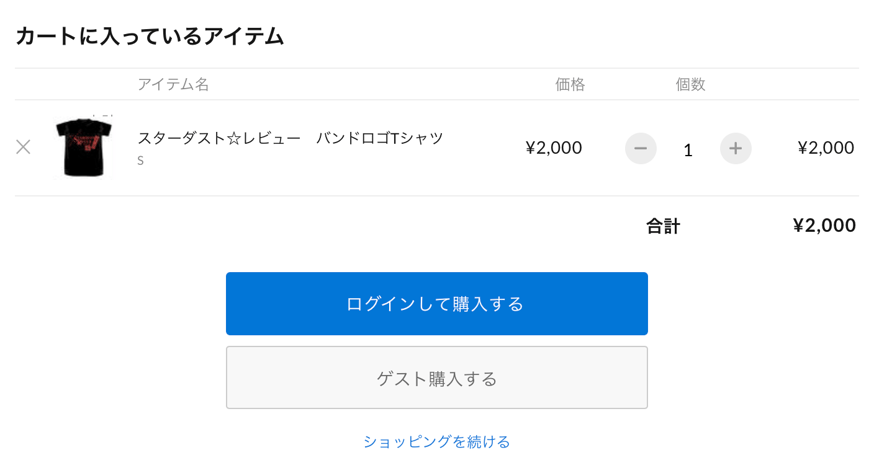Viewport: 874px width, 476px height.
Task: Click the horizontal divider below the cart heading
Action: 436,68
